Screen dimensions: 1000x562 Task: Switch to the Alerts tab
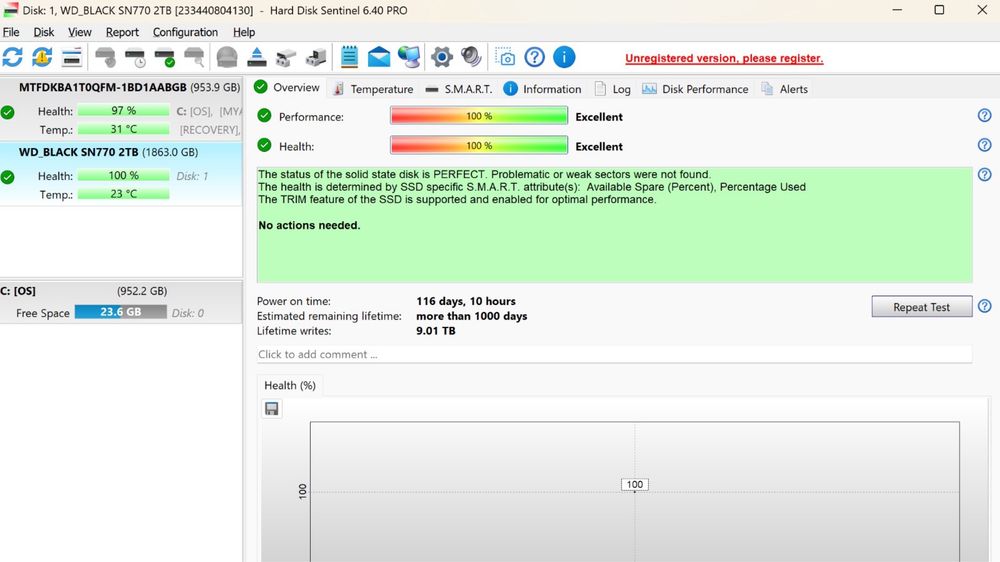click(x=784, y=89)
